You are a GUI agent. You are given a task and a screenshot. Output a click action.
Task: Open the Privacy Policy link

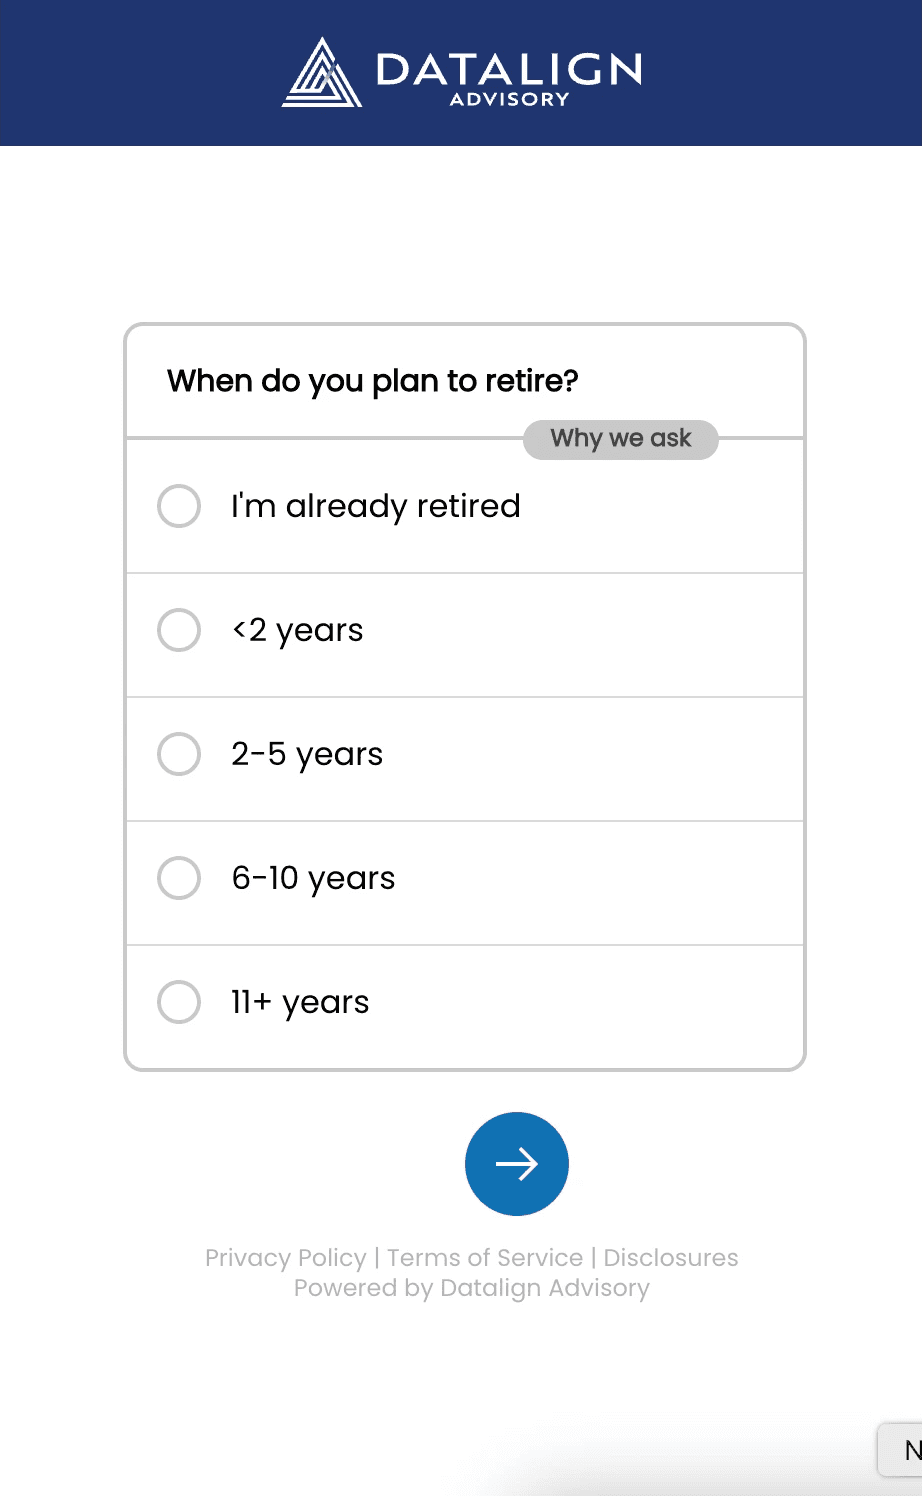pyautogui.click(x=285, y=1257)
